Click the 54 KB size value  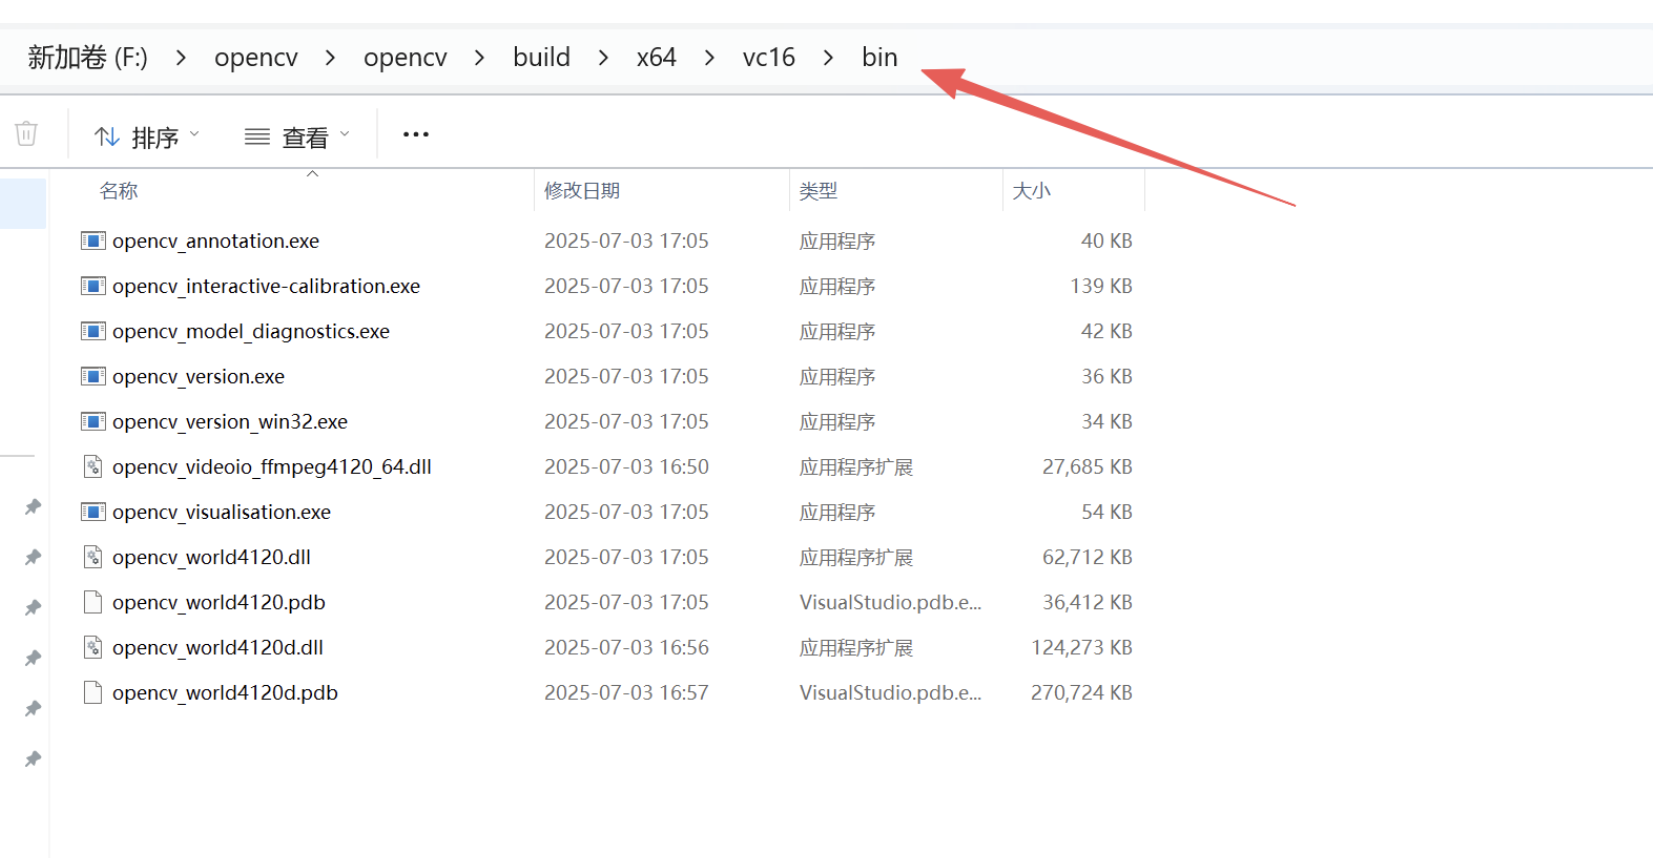click(x=1107, y=512)
